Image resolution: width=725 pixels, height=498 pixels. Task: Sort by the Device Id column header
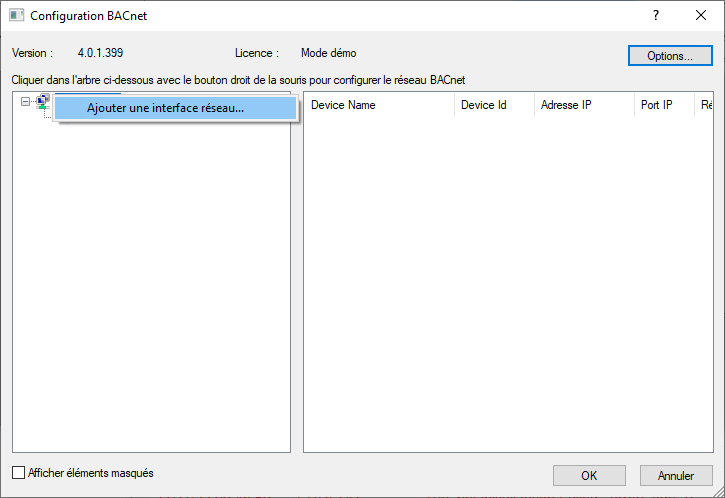pos(494,105)
